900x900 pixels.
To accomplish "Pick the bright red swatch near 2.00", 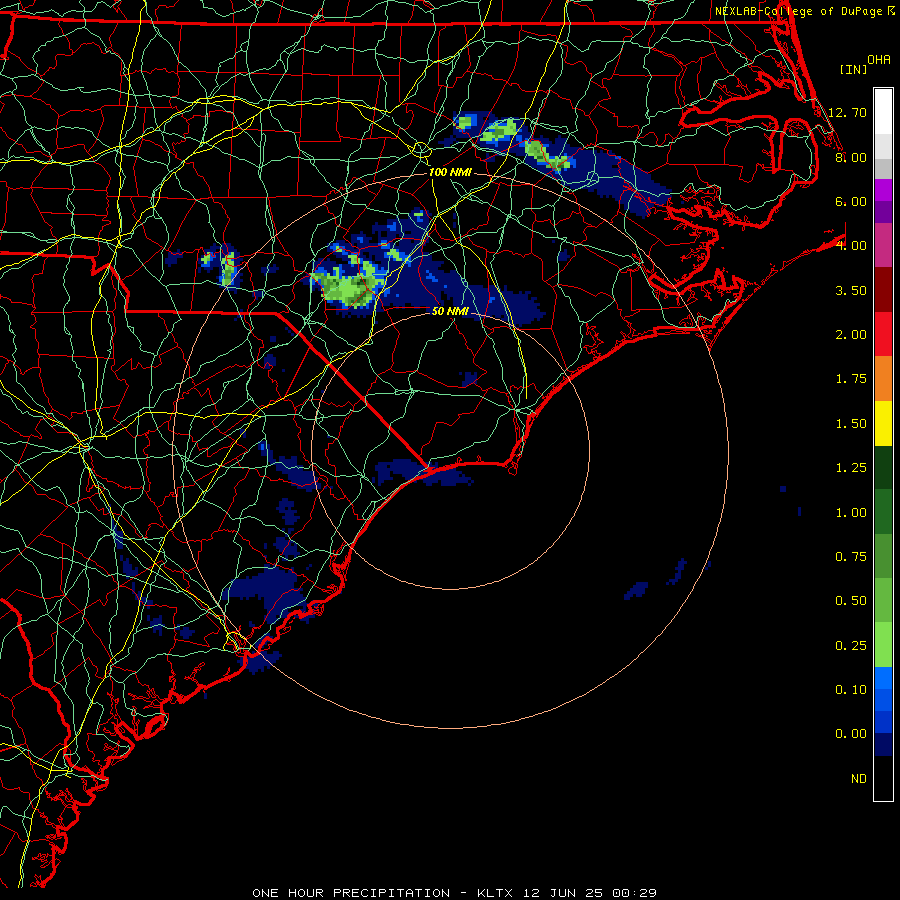I will [883, 335].
